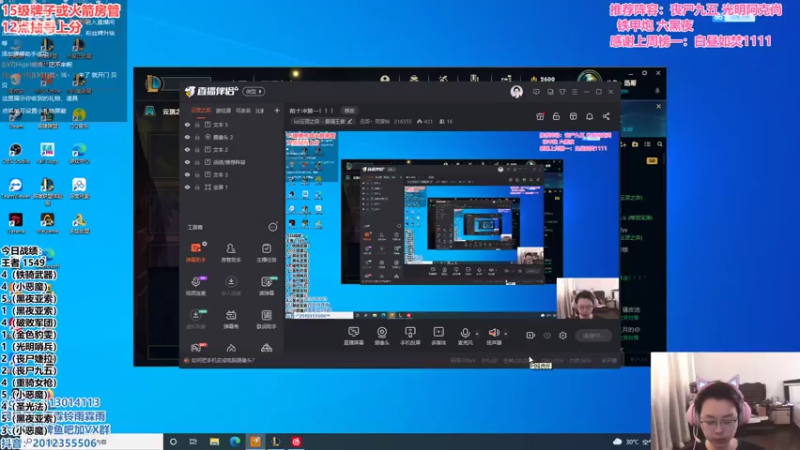Screen dimensions: 800x450
Task: Expand the mode pill beside 直播伴侣 logo
Action: pos(254,91)
